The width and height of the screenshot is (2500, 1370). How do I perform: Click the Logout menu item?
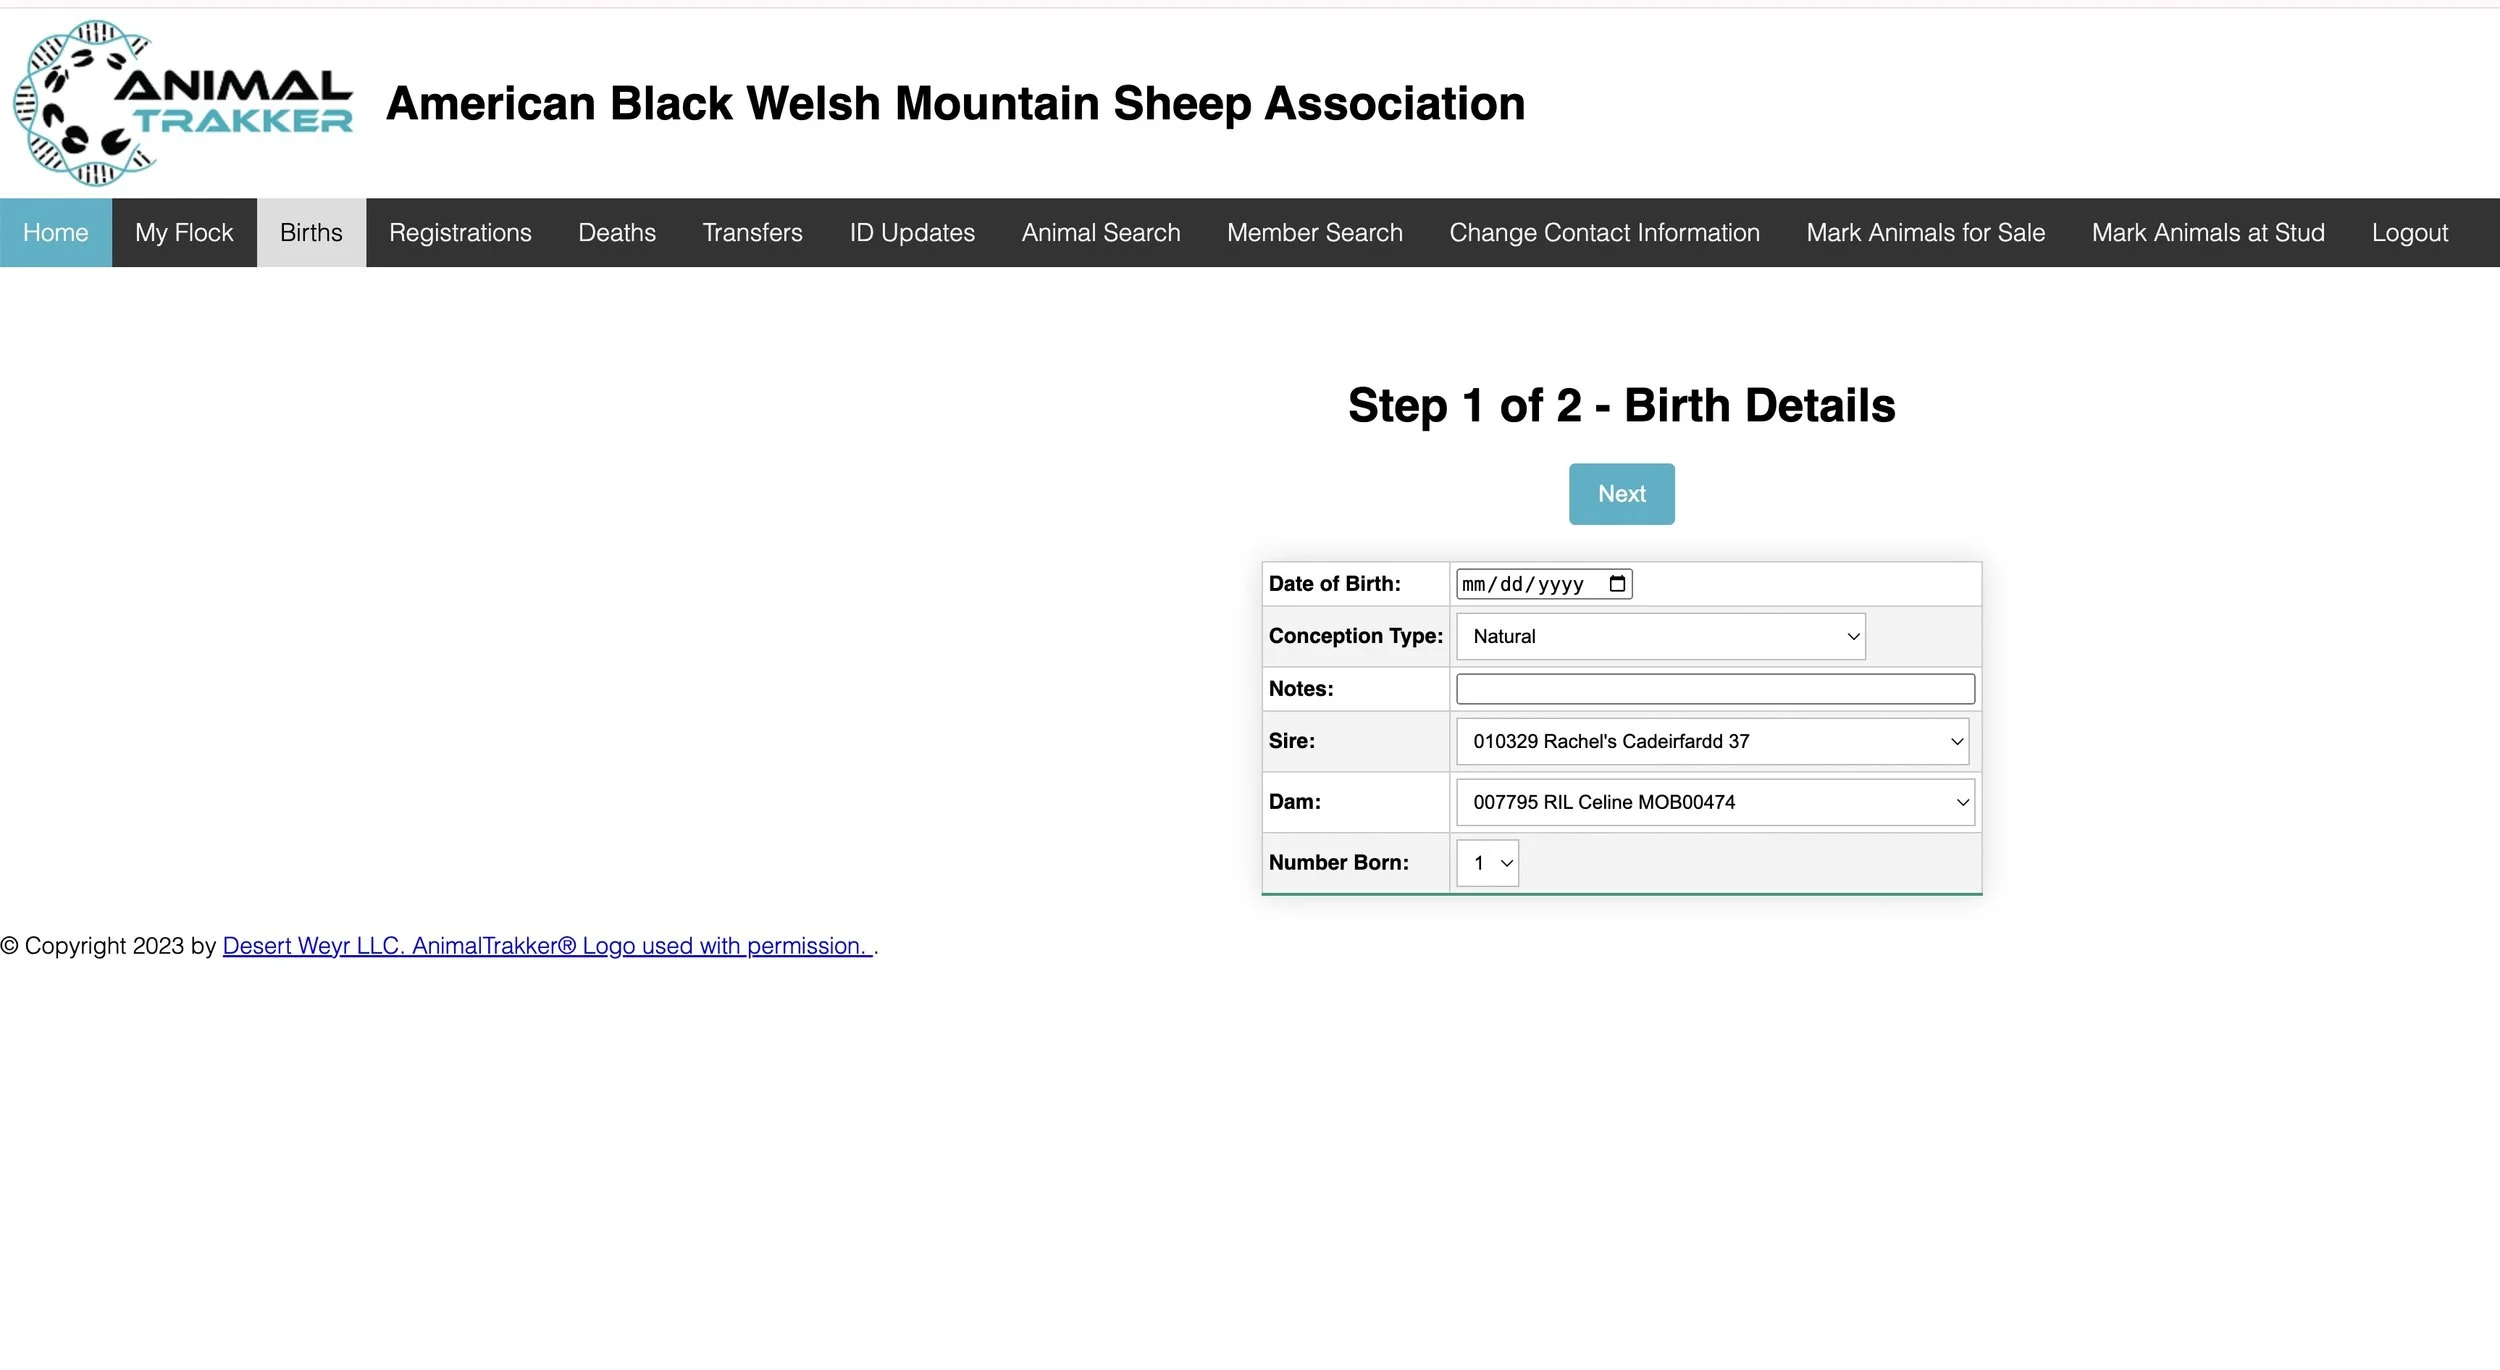point(2409,233)
